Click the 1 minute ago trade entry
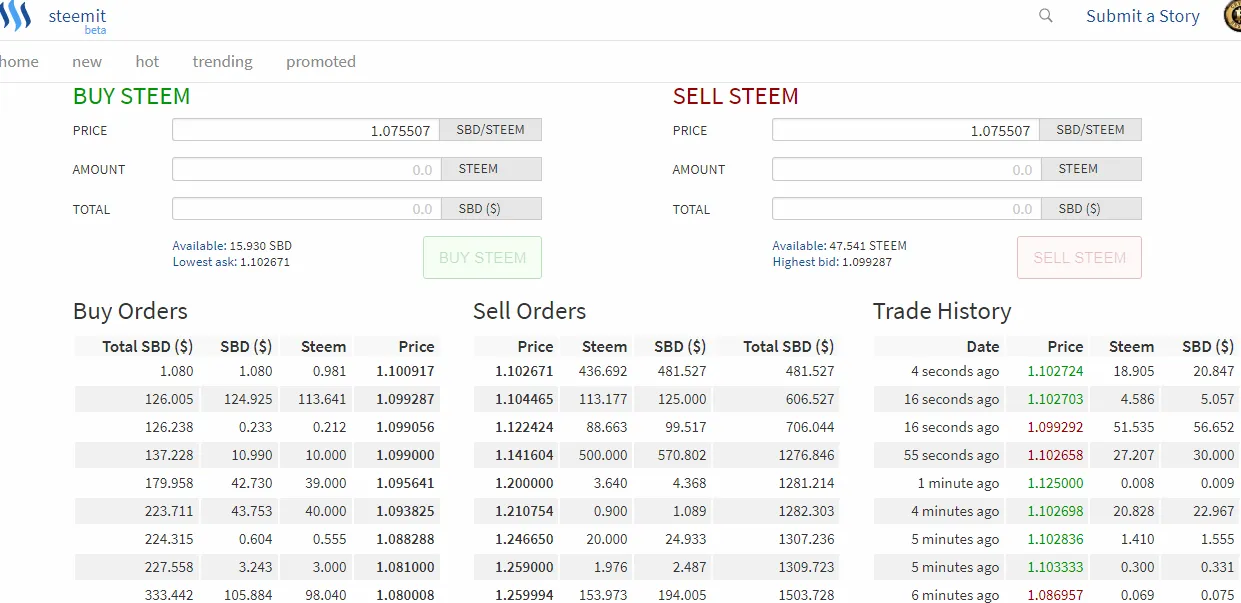The width and height of the screenshot is (1241, 603). pos(958,483)
